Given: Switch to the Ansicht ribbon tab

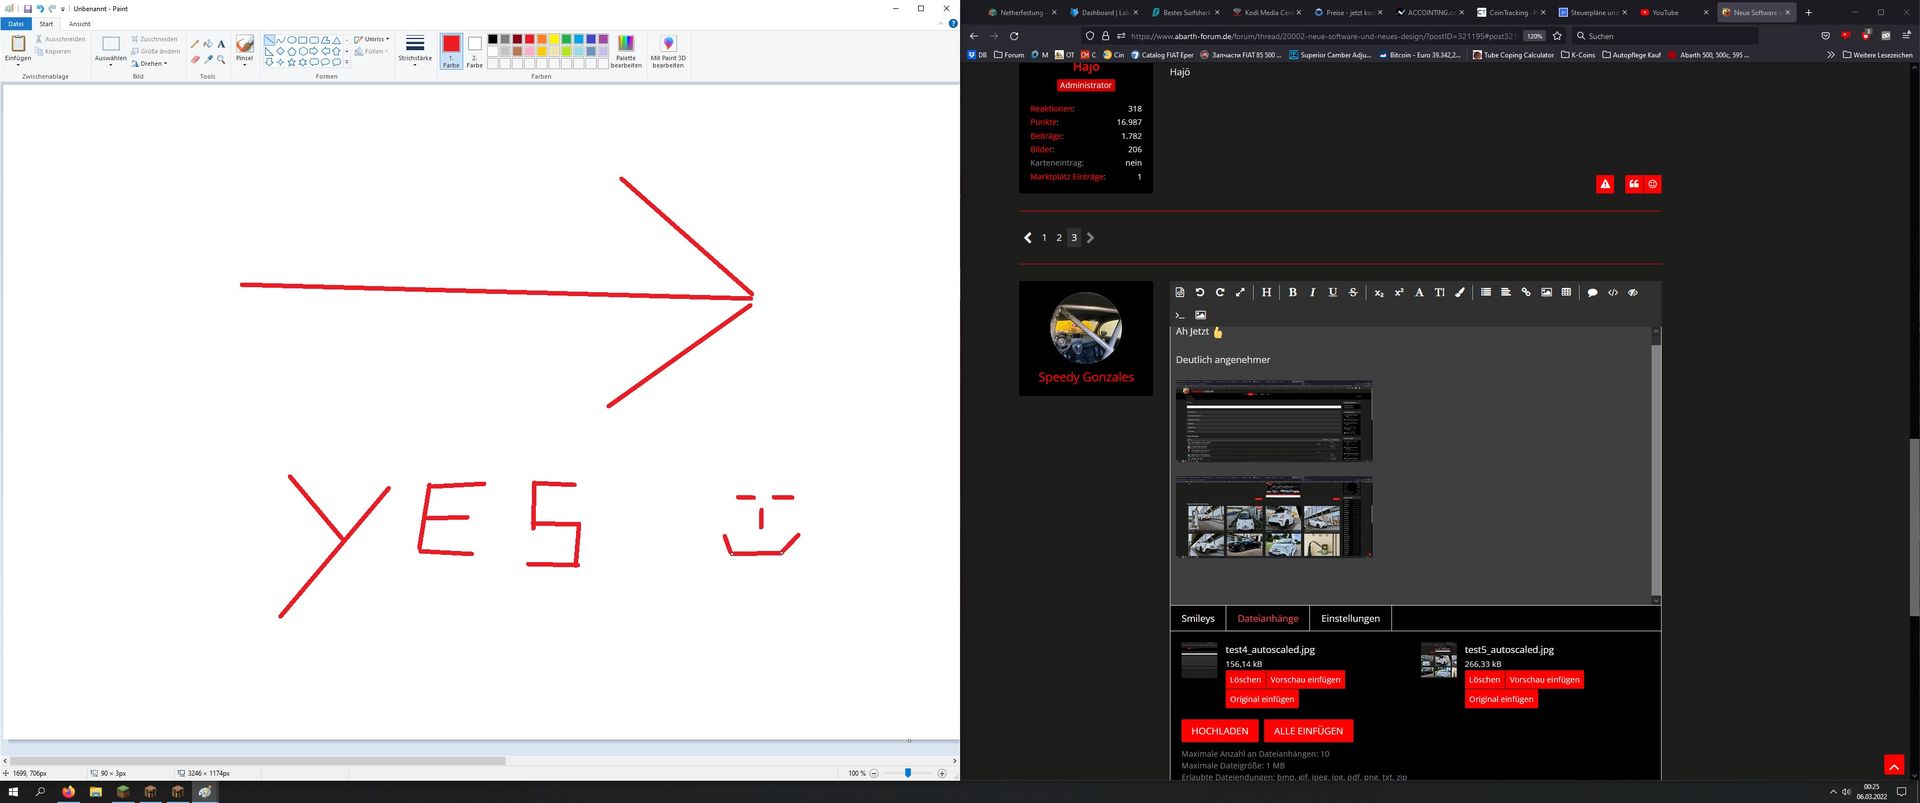Looking at the screenshot, I should pos(80,24).
